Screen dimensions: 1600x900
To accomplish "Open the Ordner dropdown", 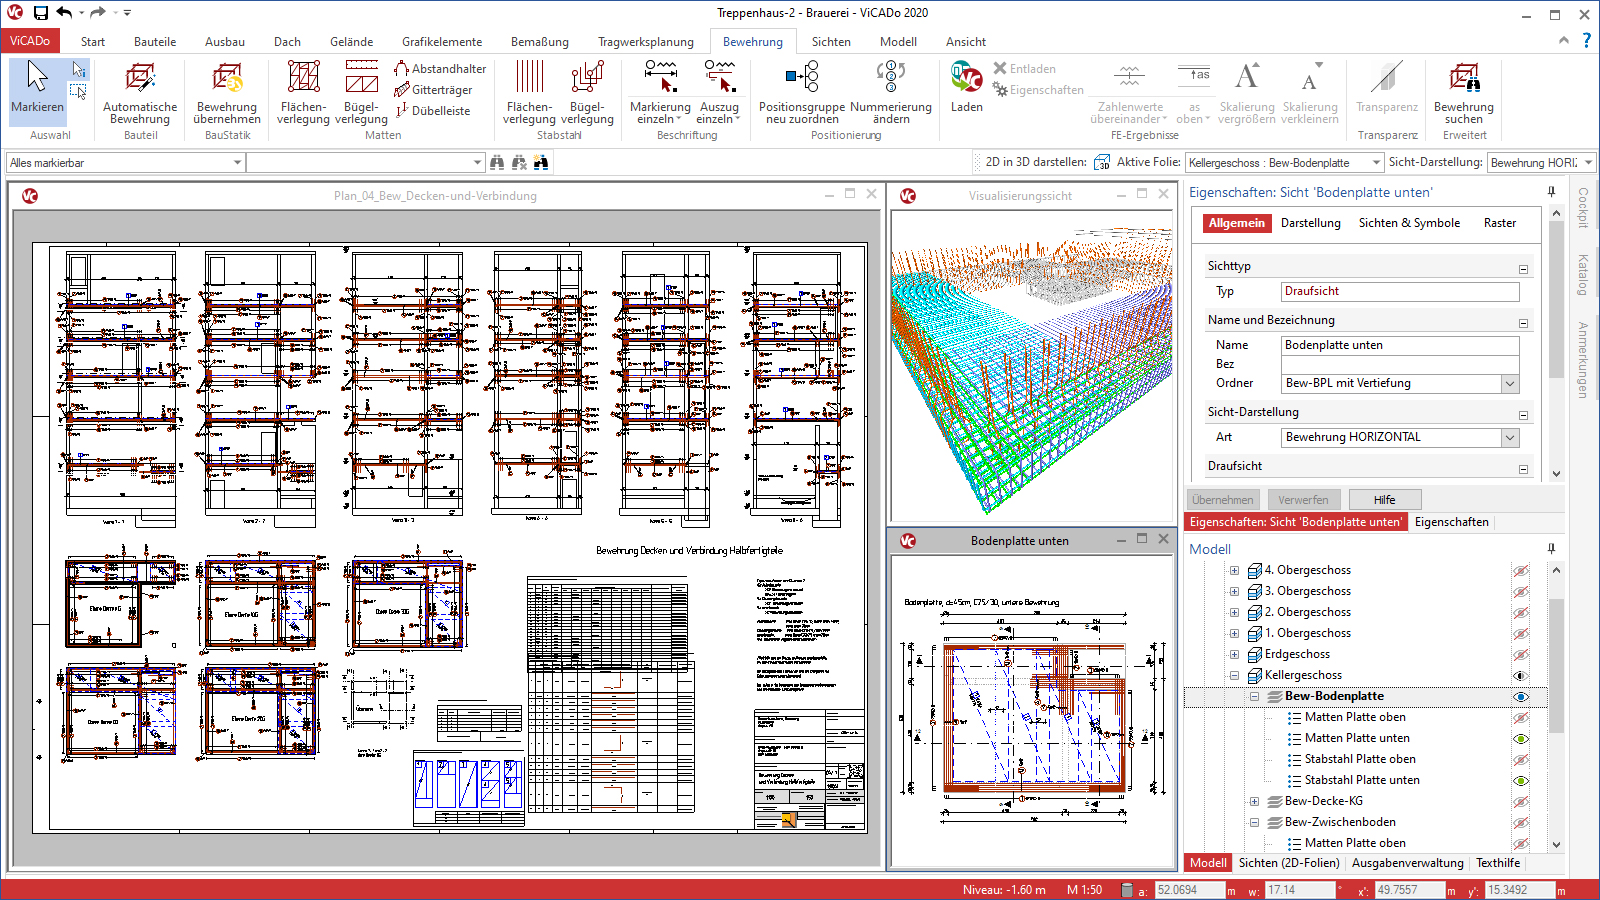I will [x=1510, y=383].
